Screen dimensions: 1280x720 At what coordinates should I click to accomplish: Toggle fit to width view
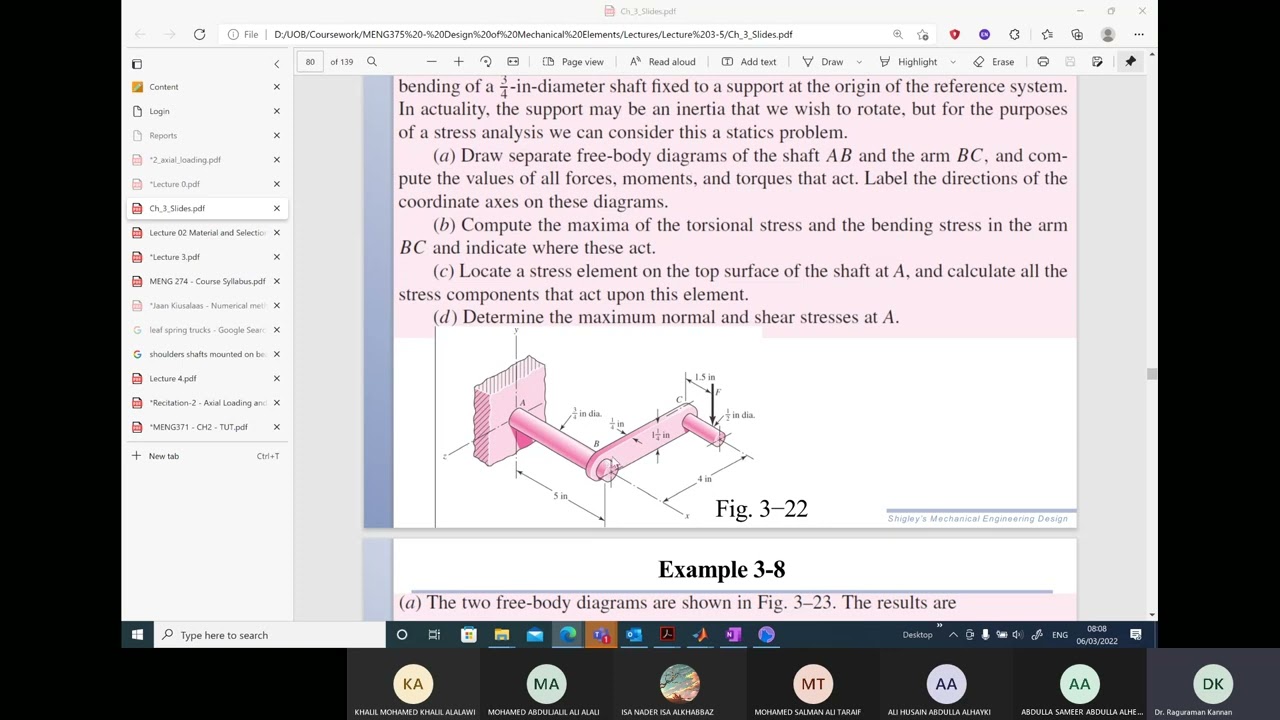point(513,62)
